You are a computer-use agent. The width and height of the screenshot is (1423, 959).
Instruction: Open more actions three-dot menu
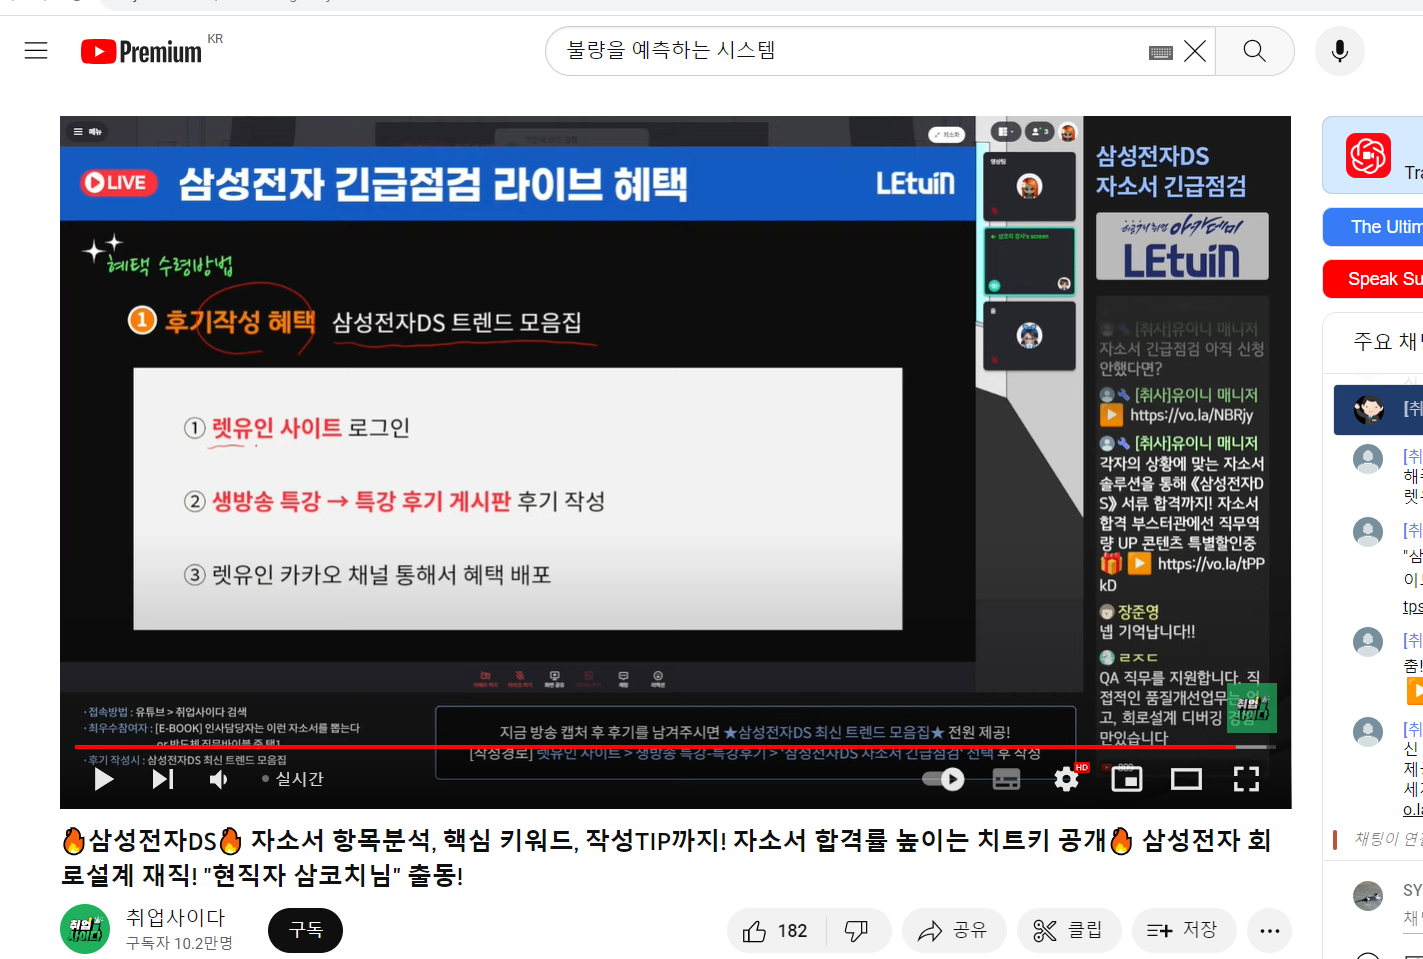click(x=1270, y=931)
